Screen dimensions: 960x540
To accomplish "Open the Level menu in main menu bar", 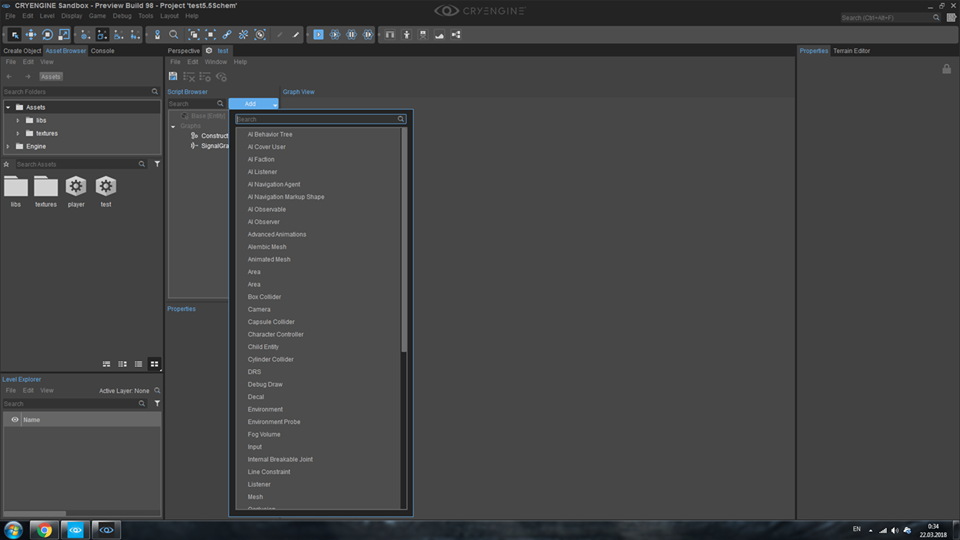I will pos(47,16).
